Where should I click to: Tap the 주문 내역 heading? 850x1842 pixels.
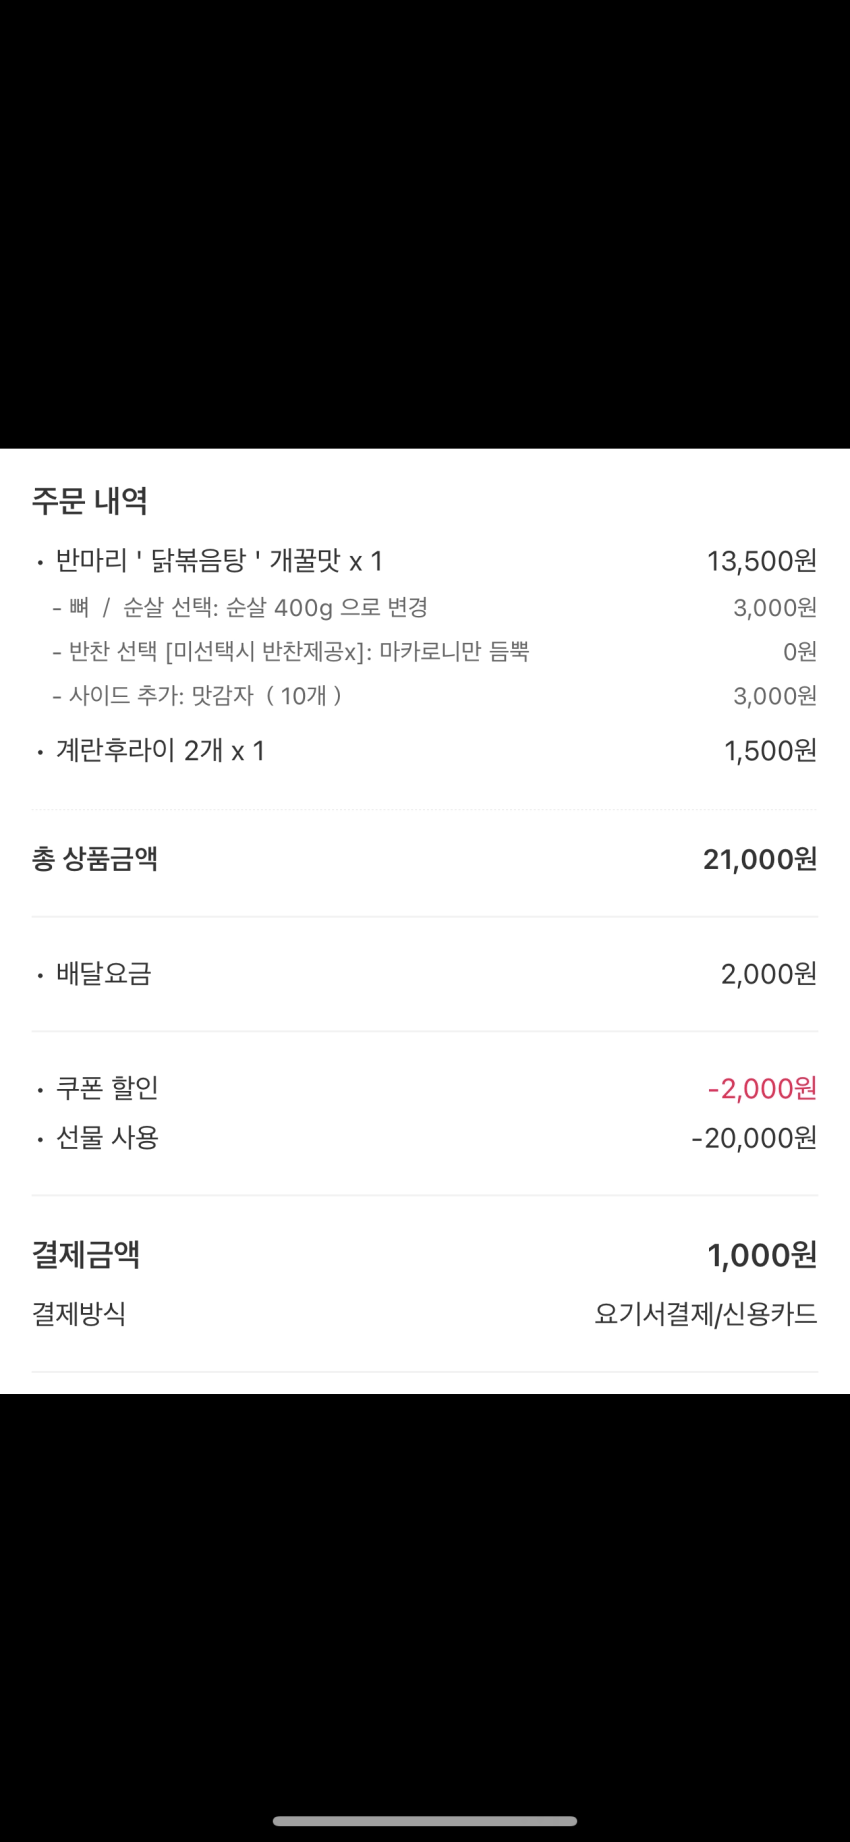pos(90,500)
